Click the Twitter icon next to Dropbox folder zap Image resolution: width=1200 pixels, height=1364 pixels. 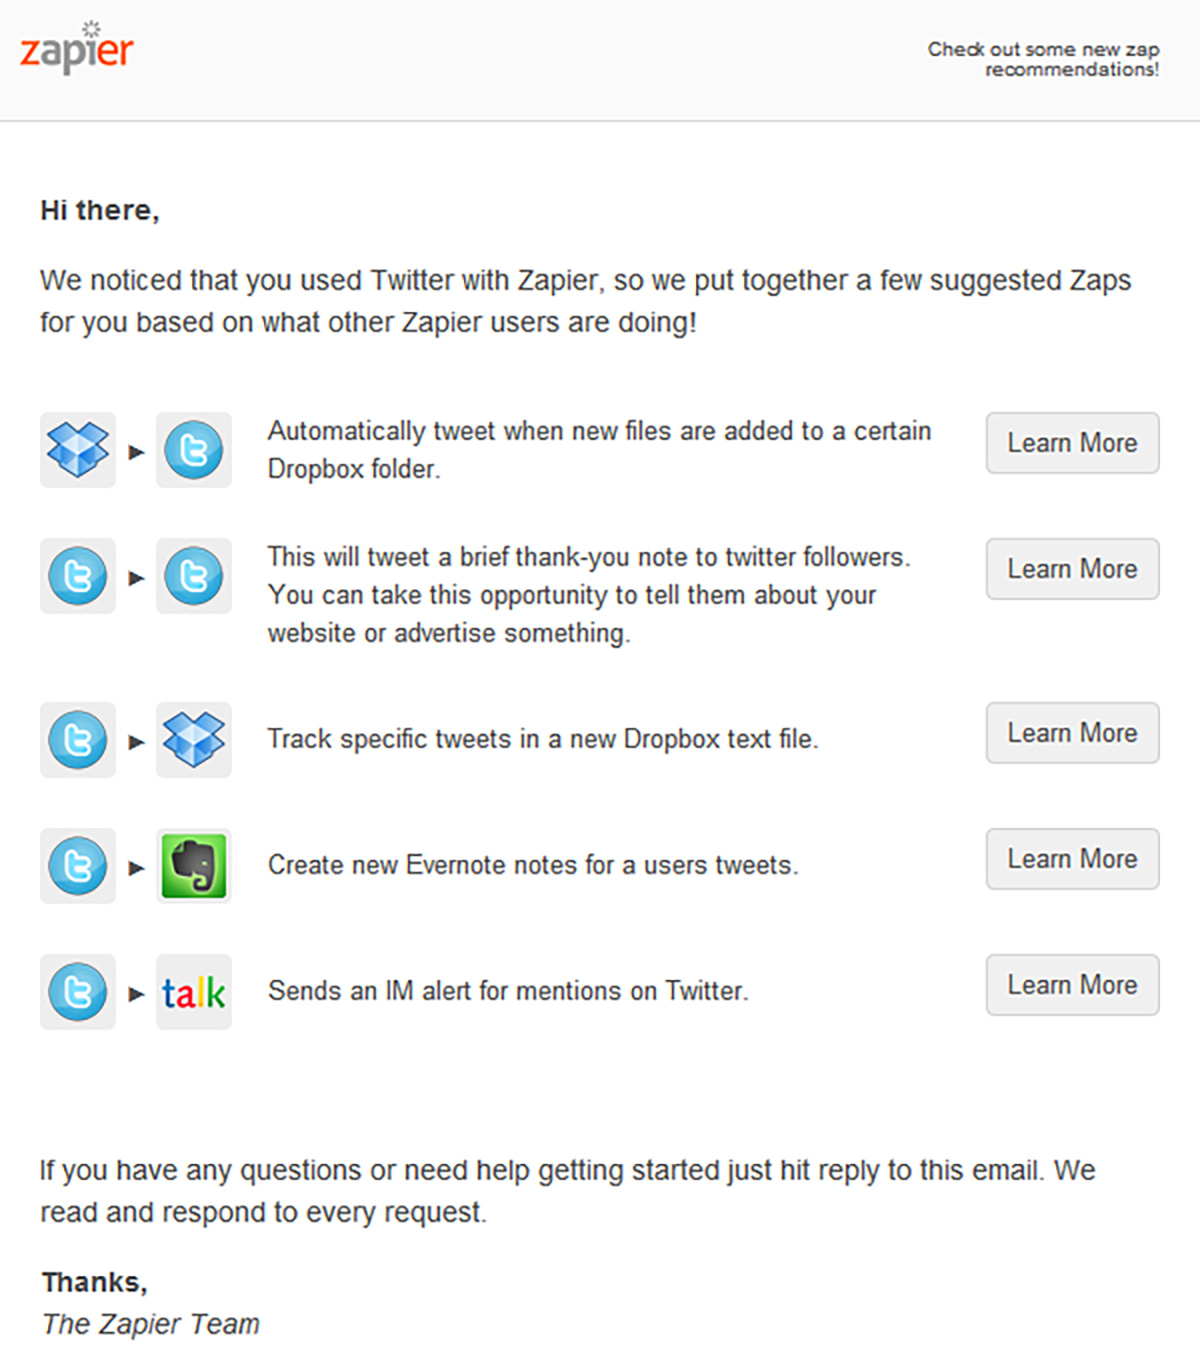194,450
